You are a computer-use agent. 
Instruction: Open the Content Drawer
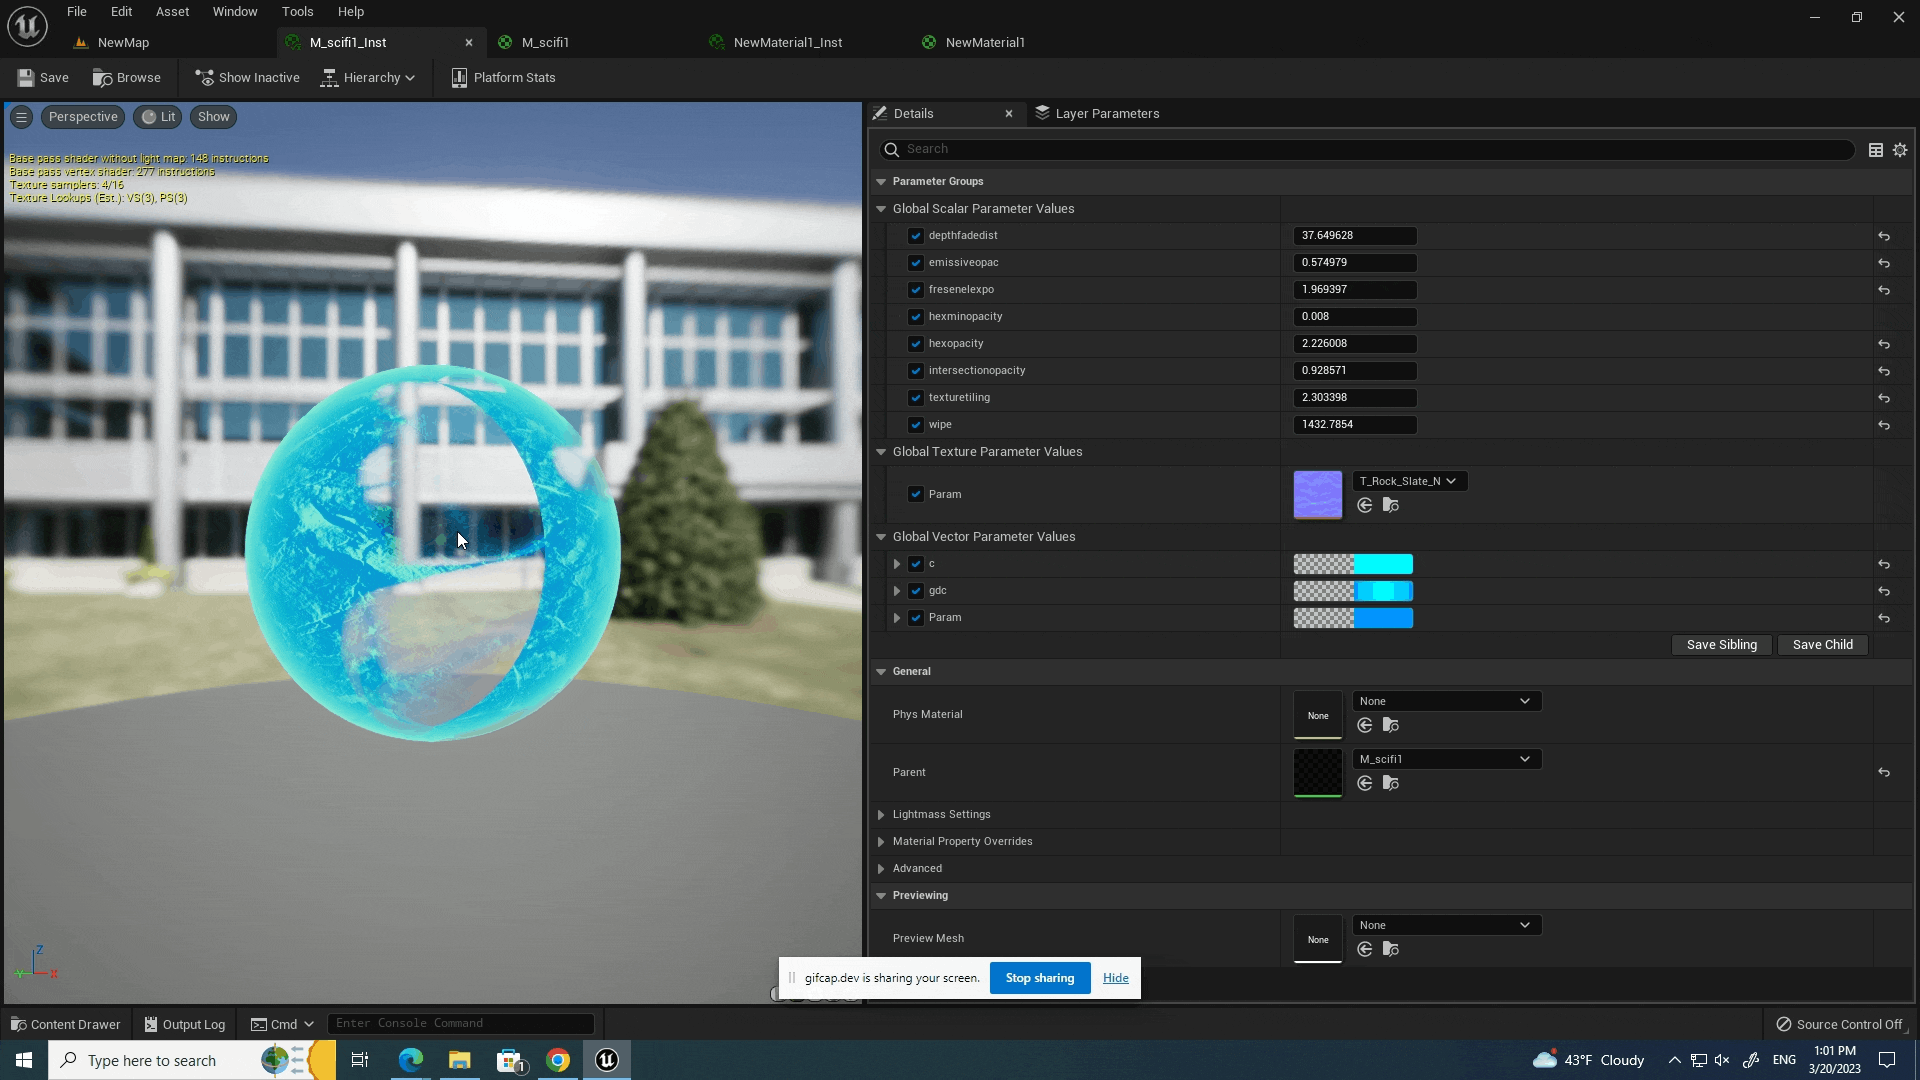tap(65, 1024)
